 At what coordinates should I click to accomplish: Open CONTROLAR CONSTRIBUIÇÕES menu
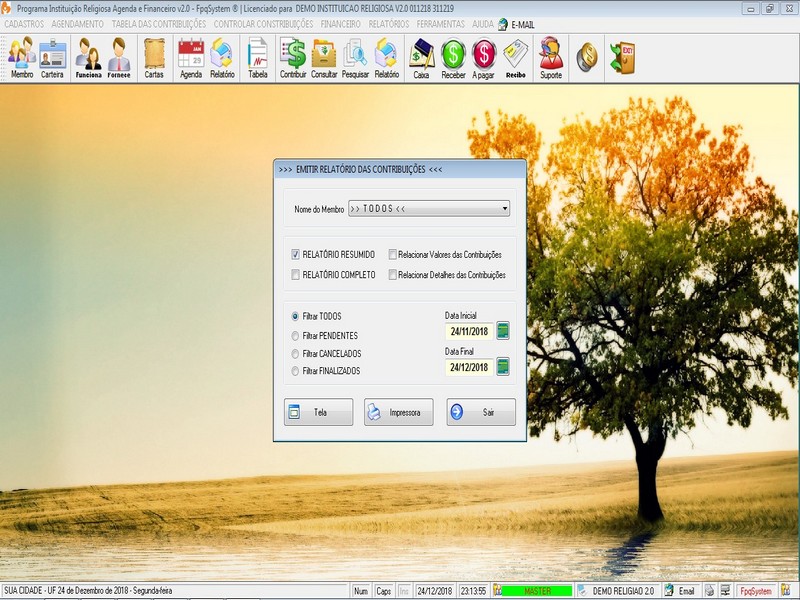tap(263, 24)
